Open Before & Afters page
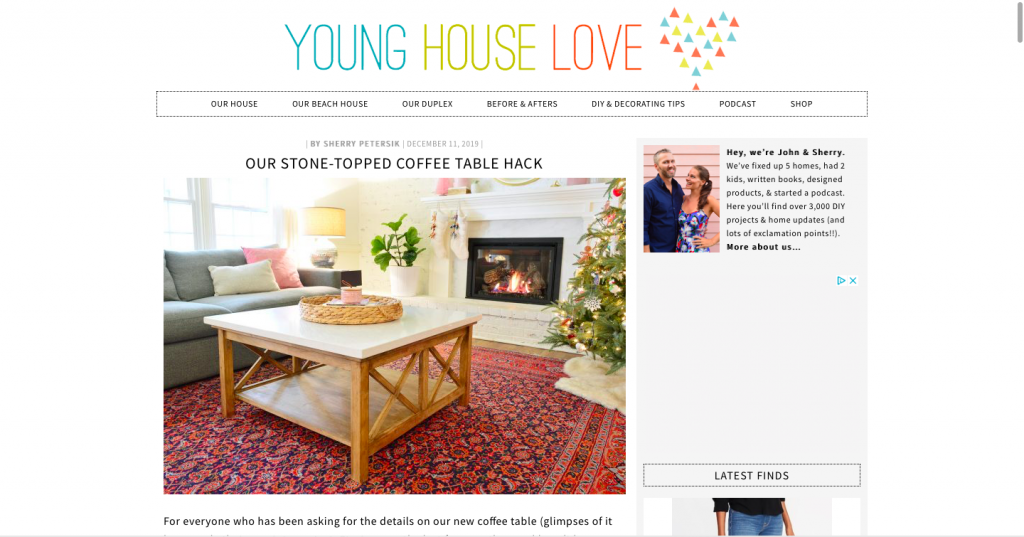 522,104
